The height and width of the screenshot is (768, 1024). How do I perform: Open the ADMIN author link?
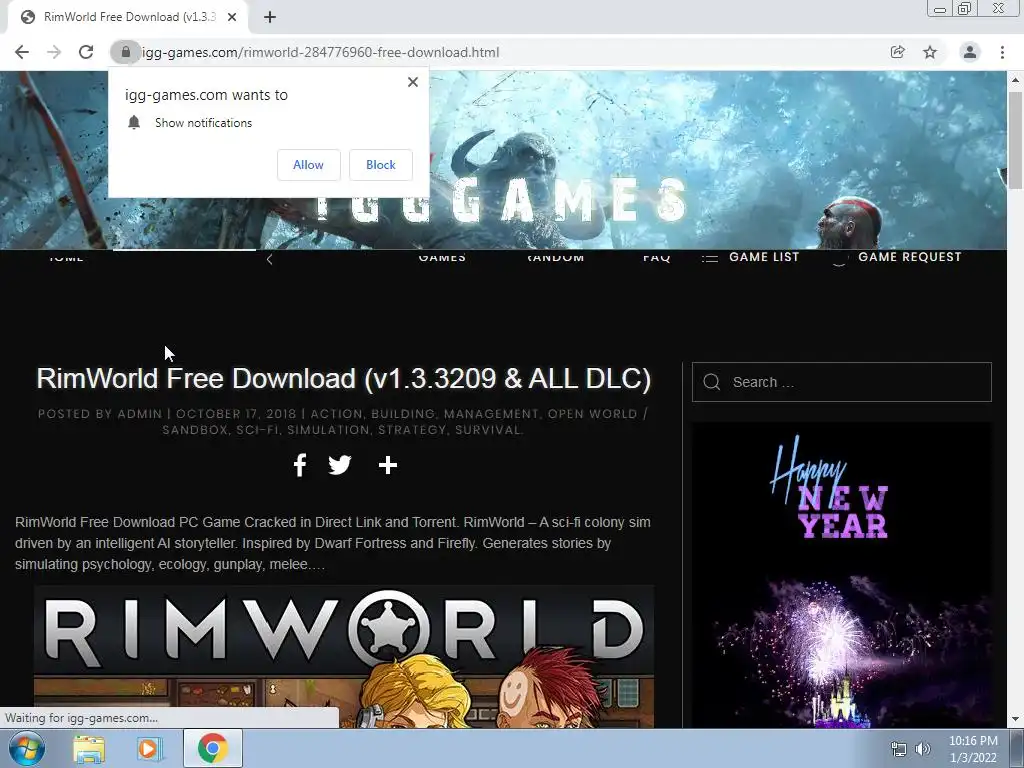click(x=140, y=414)
